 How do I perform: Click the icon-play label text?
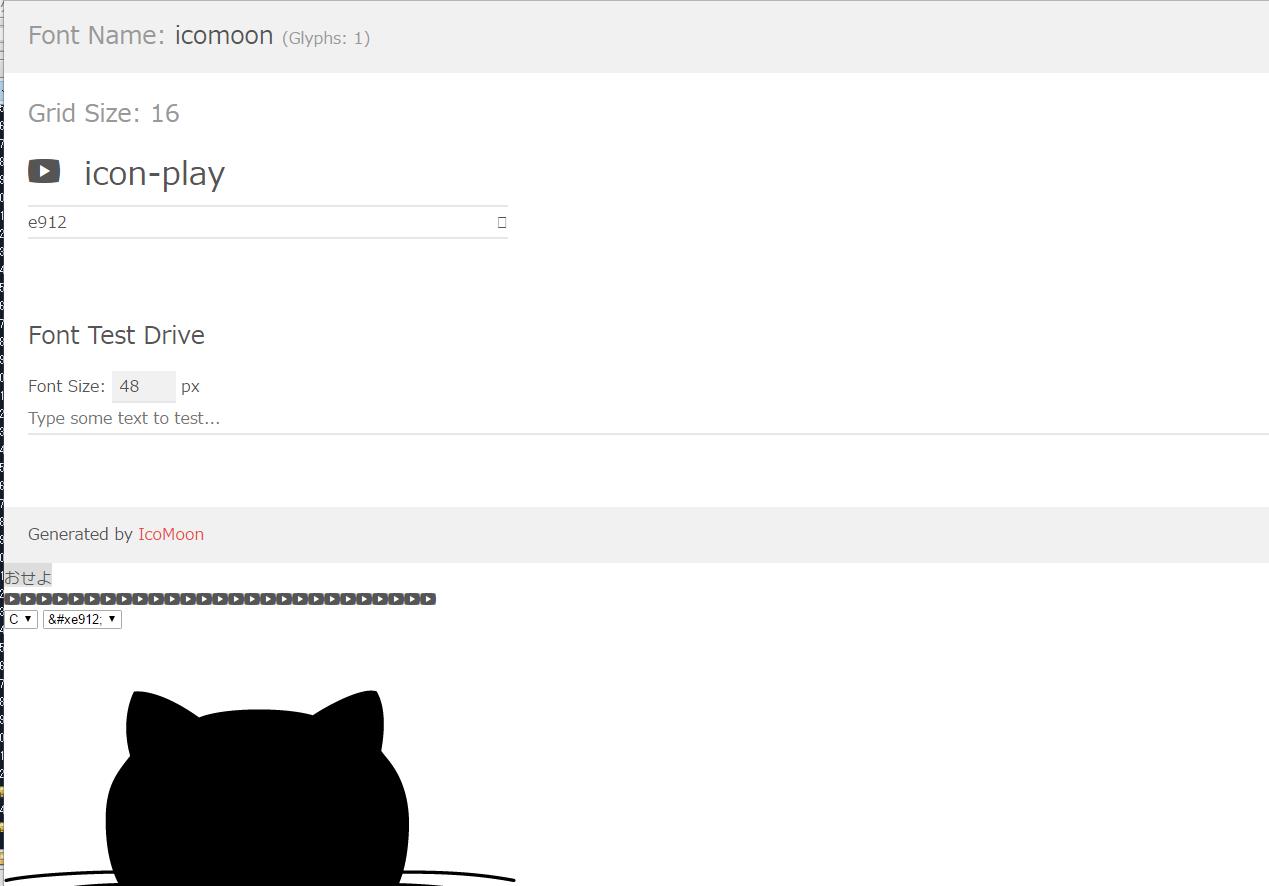[155, 173]
